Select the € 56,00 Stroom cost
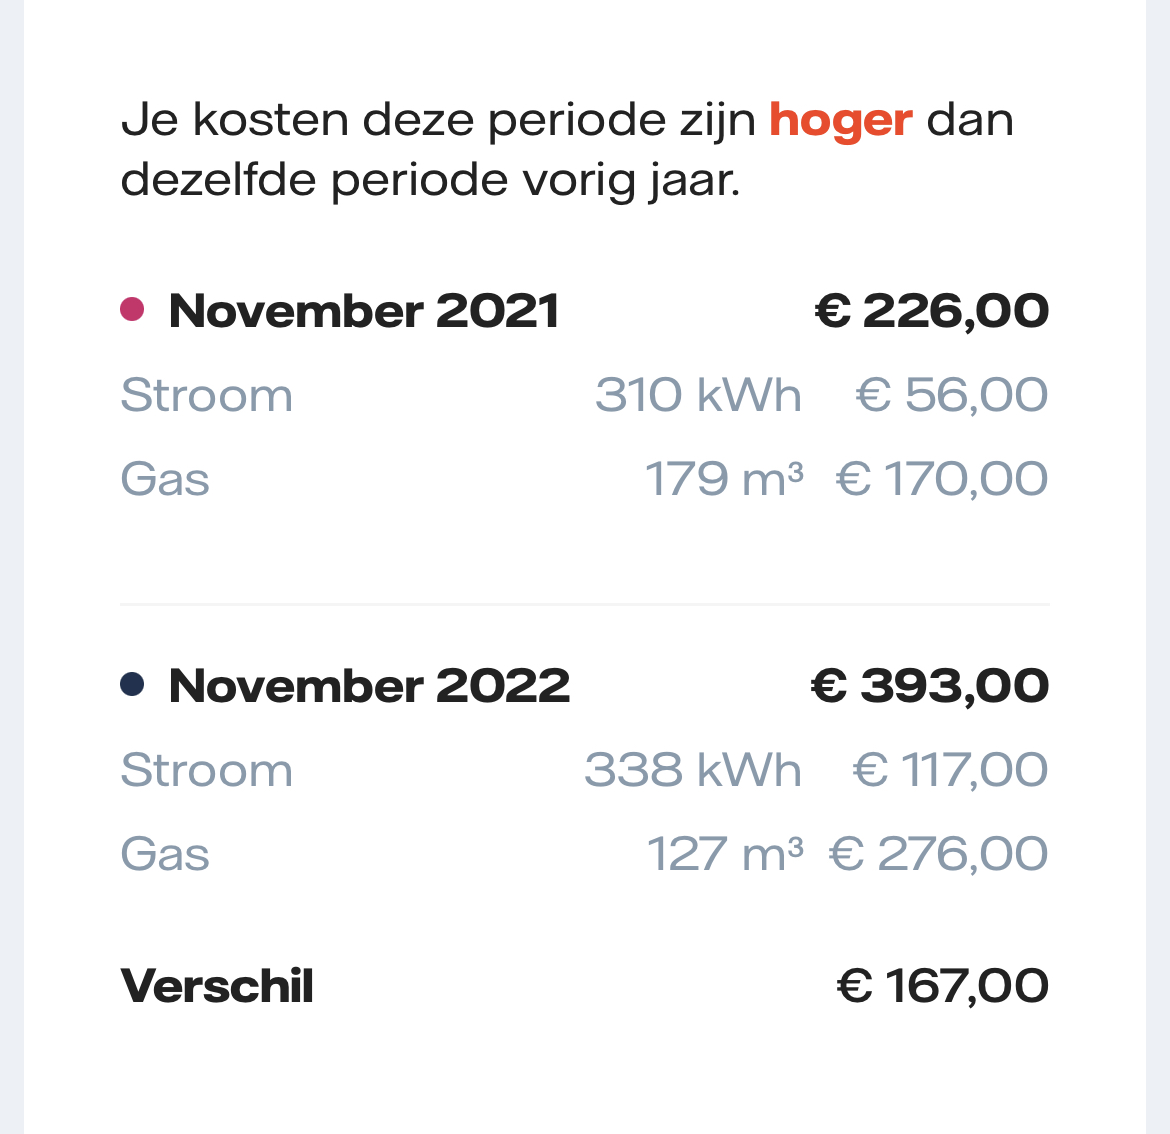This screenshot has width=1170, height=1134. (951, 395)
